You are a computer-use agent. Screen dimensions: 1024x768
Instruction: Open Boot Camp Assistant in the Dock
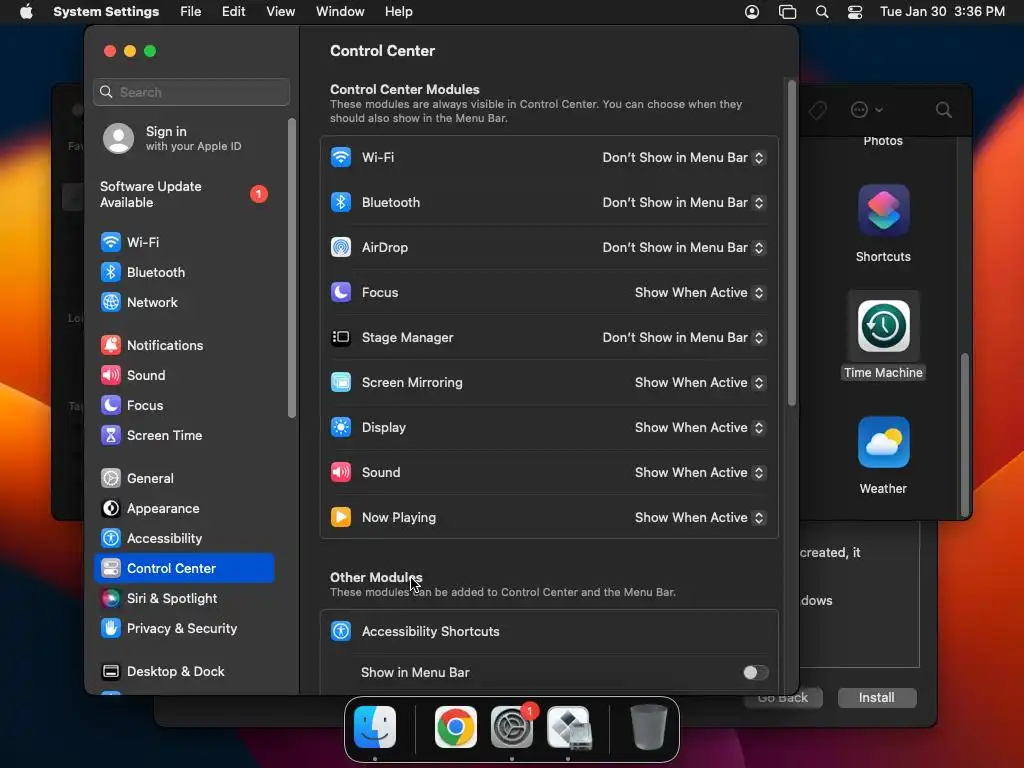(569, 727)
